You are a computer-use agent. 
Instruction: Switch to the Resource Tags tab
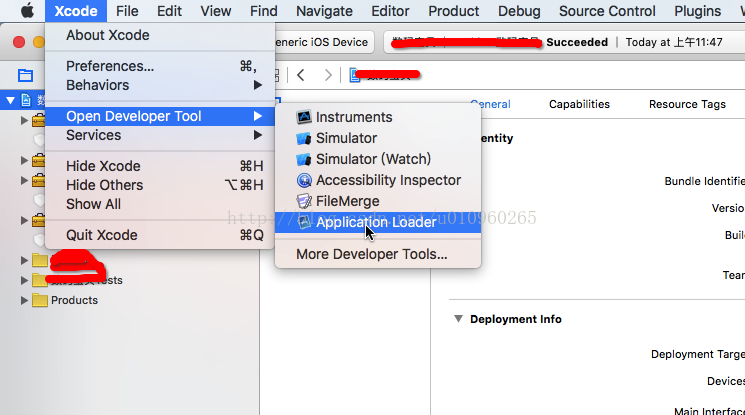687,104
